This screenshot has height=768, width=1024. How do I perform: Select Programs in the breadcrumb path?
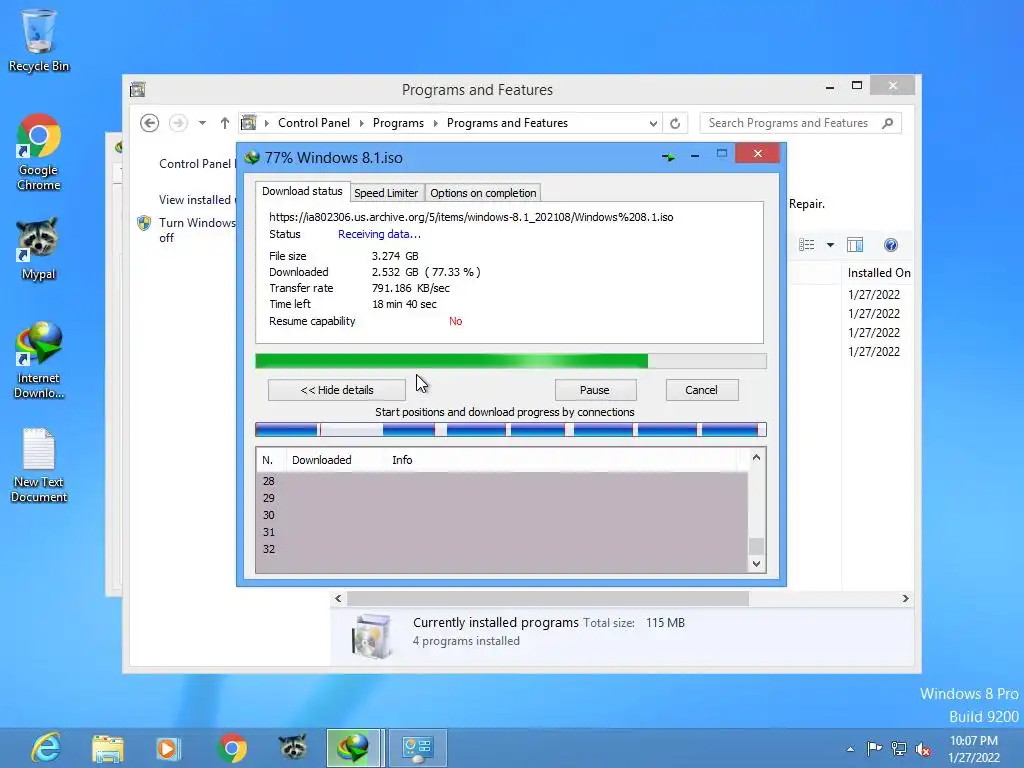point(398,123)
